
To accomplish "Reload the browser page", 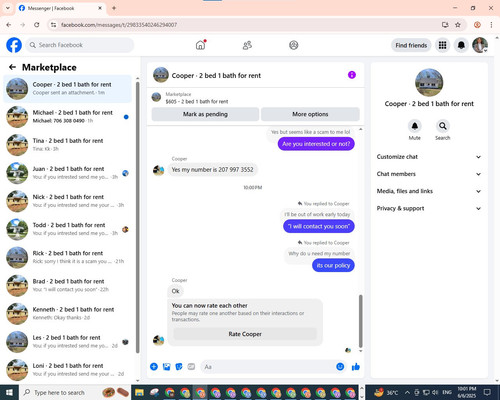I will point(37,25).
